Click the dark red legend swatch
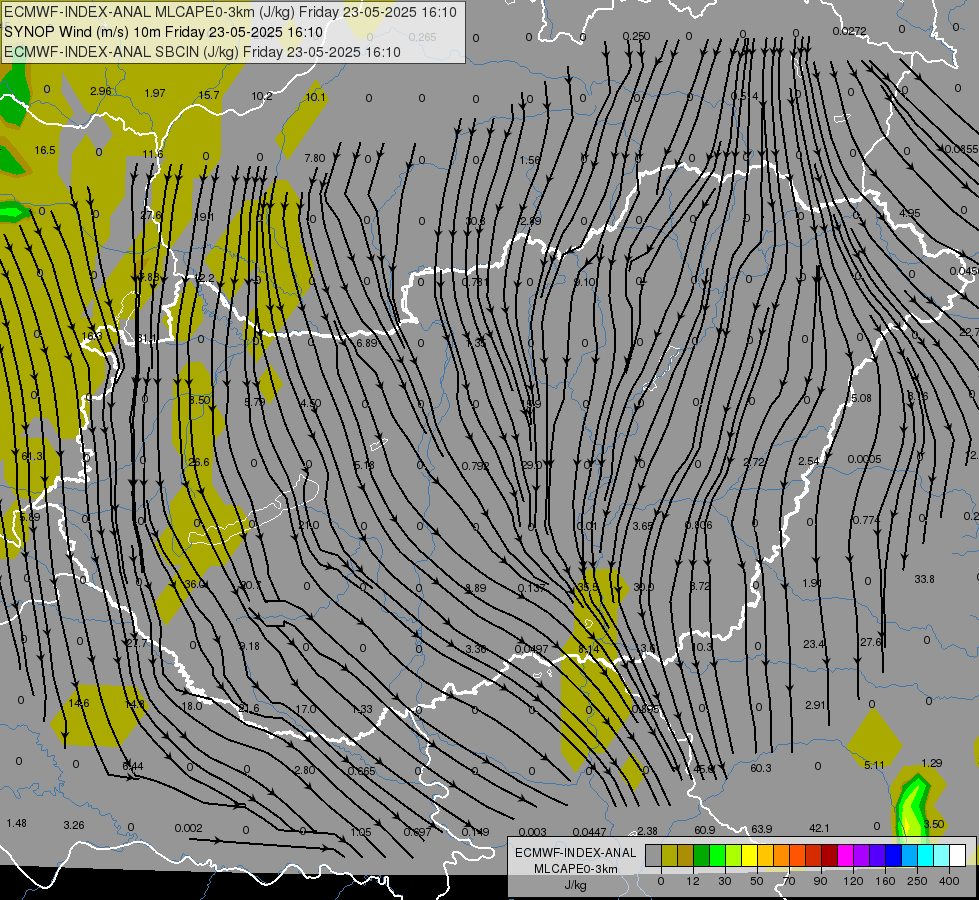 coord(830,855)
